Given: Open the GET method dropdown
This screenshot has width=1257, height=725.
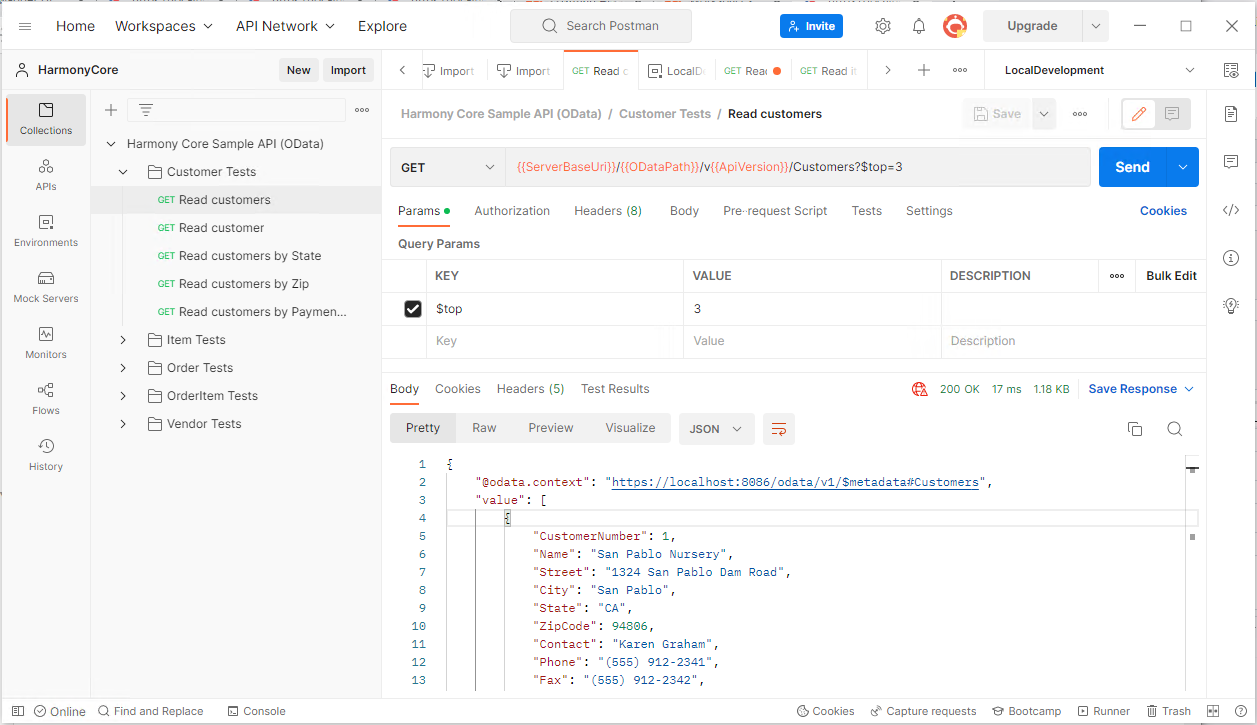Looking at the screenshot, I should click(447, 168).
